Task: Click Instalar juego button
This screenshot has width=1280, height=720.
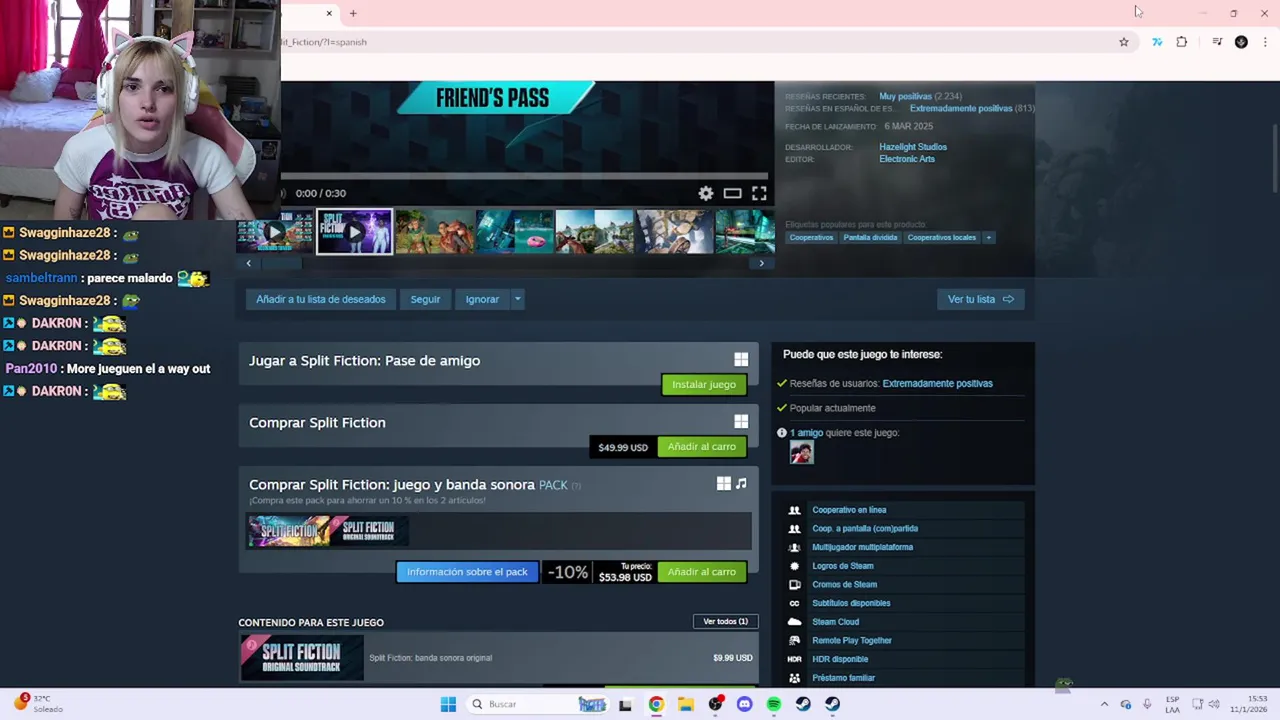Action: 704,384
